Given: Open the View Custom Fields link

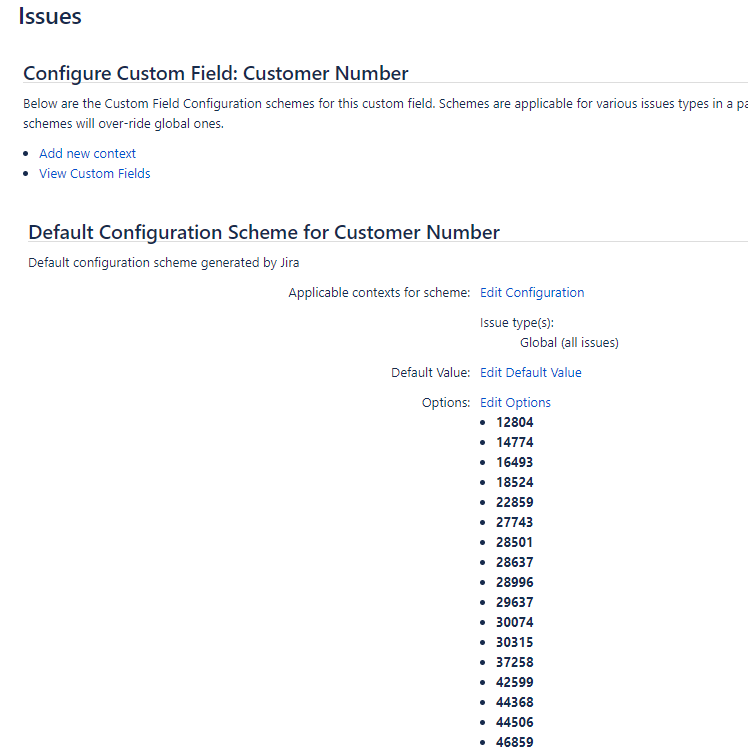Looking at the screenshot, I should [x=94, y=173].
